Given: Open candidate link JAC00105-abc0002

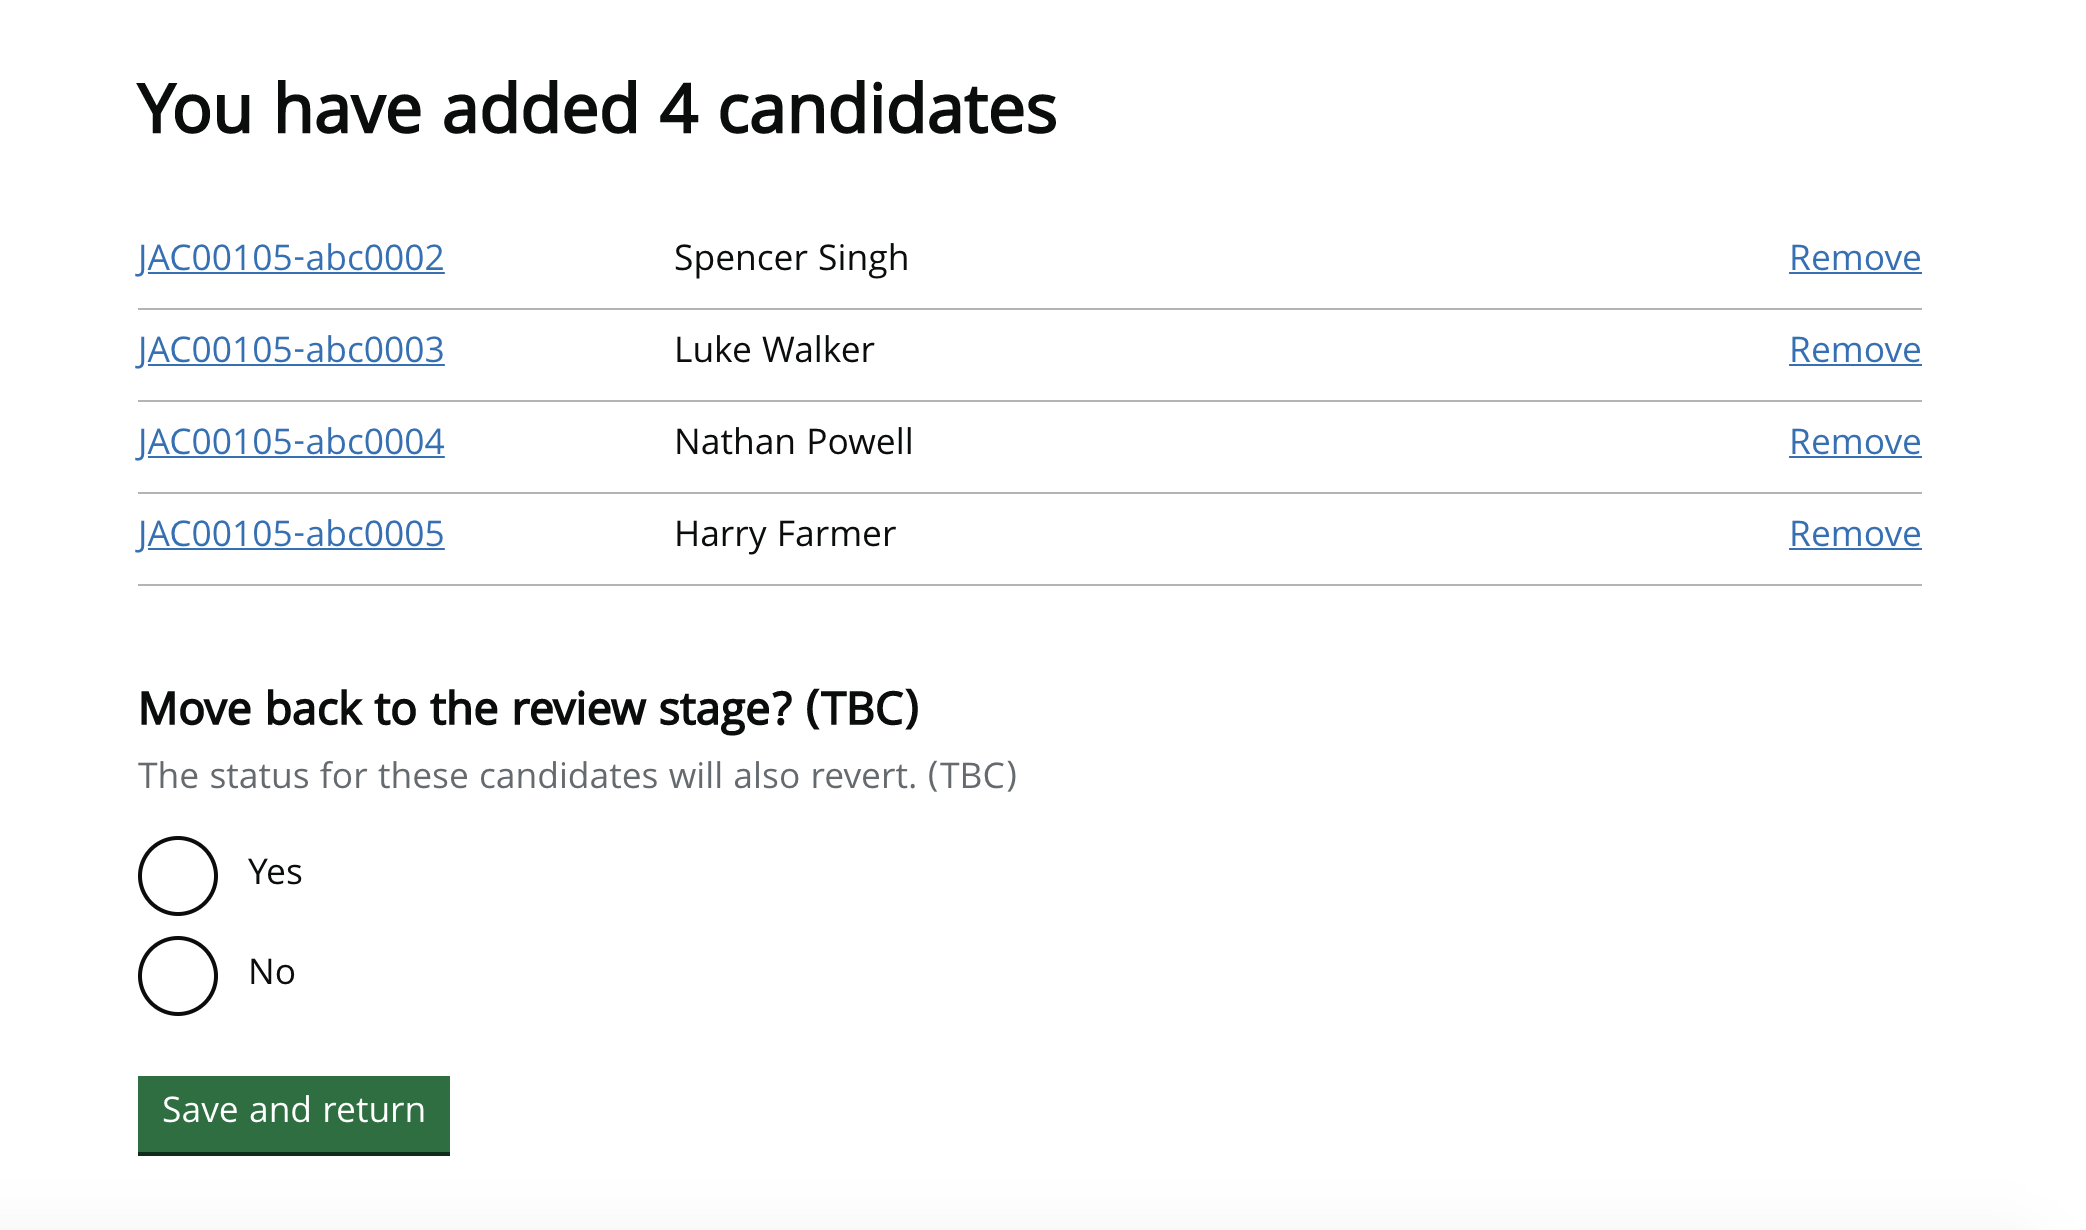Looking at the screenshot, I should click(291, 258).
